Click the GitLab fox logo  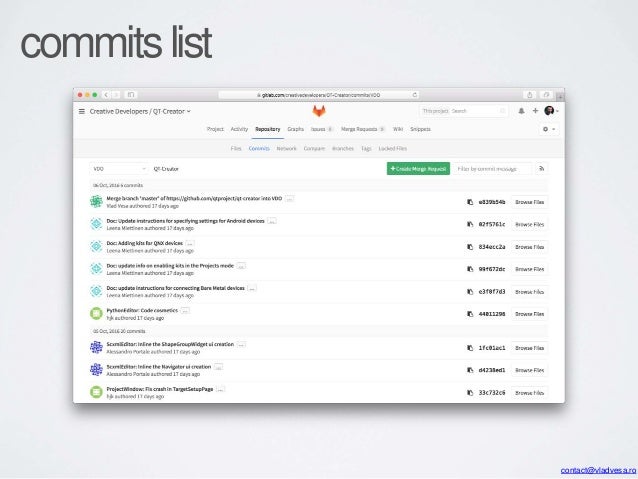coord(319,111)
